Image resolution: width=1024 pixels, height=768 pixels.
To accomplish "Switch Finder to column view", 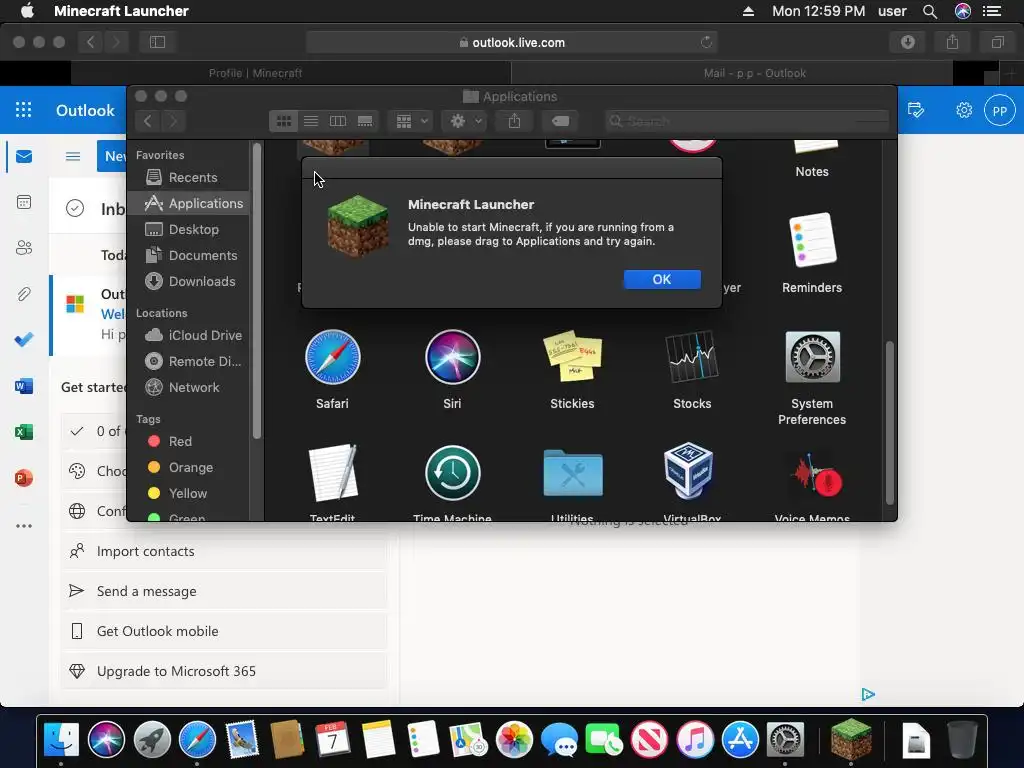I will click(338, 121).
